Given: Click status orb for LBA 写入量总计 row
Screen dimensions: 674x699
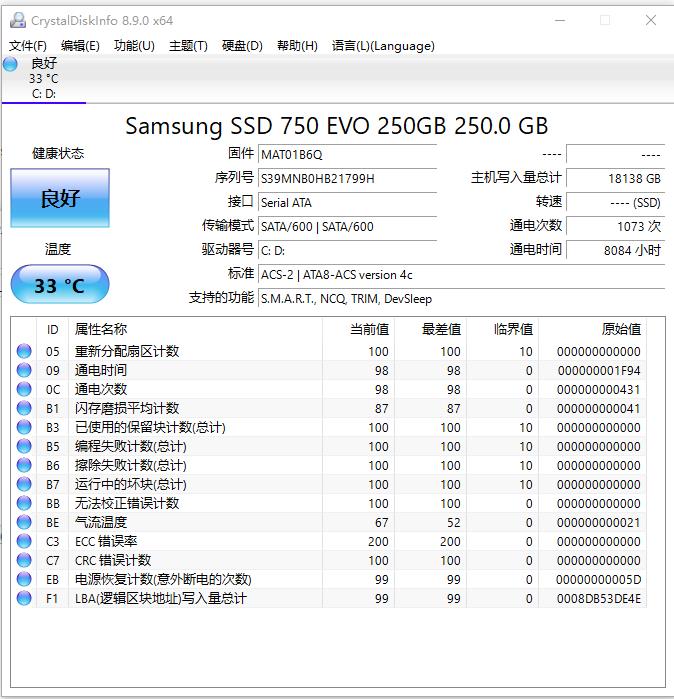Looking at the screenshot, I should (24, 598).
